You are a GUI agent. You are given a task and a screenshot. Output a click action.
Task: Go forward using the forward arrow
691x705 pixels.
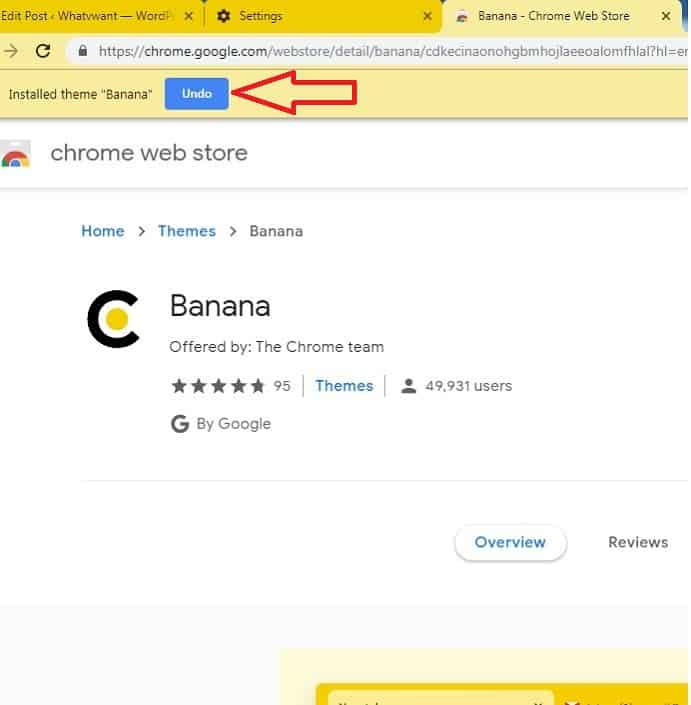coord(10,51)
